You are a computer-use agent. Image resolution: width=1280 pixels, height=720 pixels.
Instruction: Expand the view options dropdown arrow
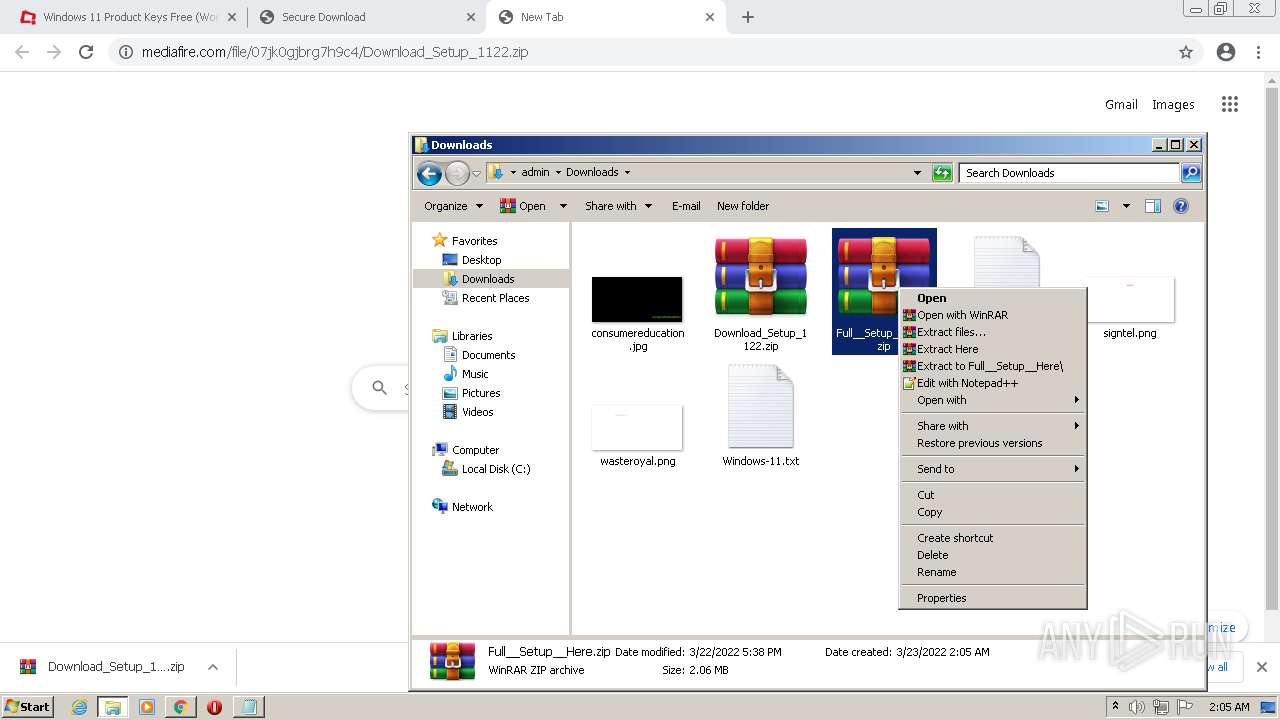click(1126, 206)
